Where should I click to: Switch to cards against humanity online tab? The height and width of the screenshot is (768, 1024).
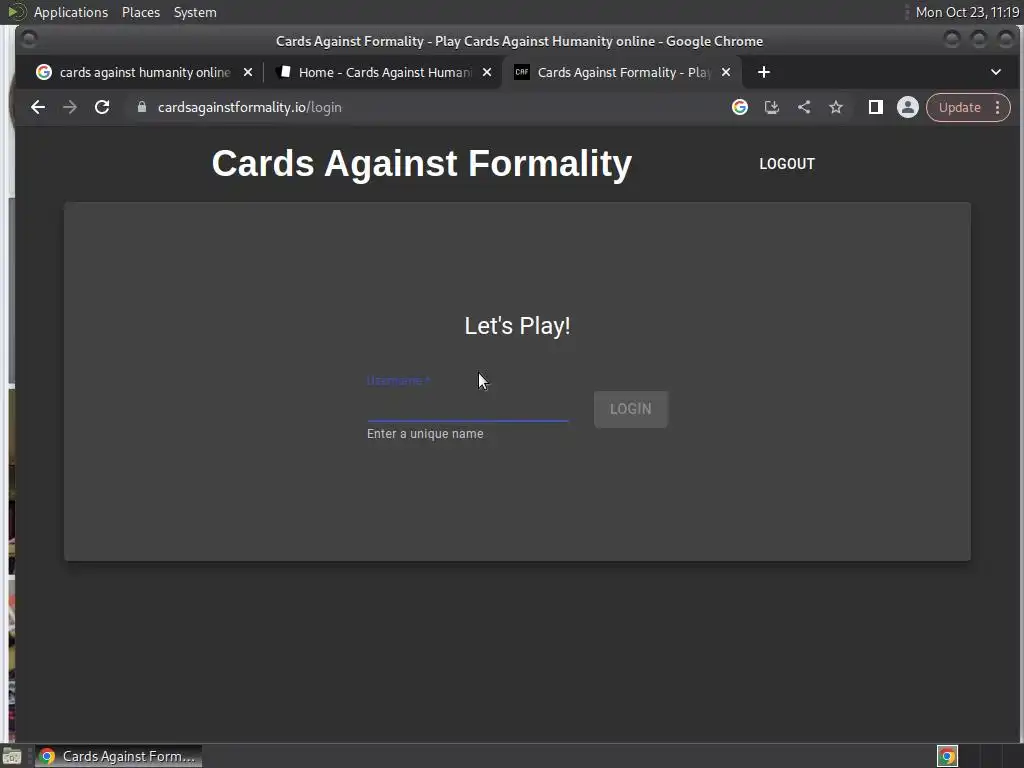coord(145,72)
